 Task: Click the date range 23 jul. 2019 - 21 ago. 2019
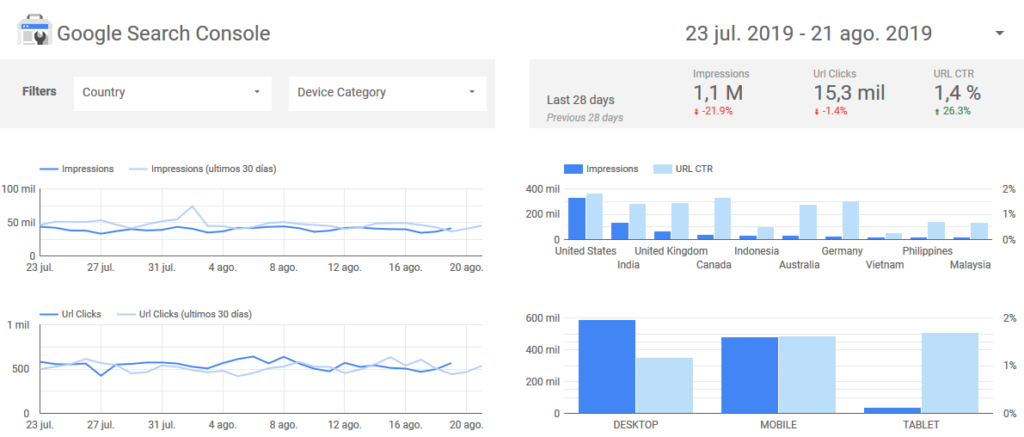click(808, 33)
